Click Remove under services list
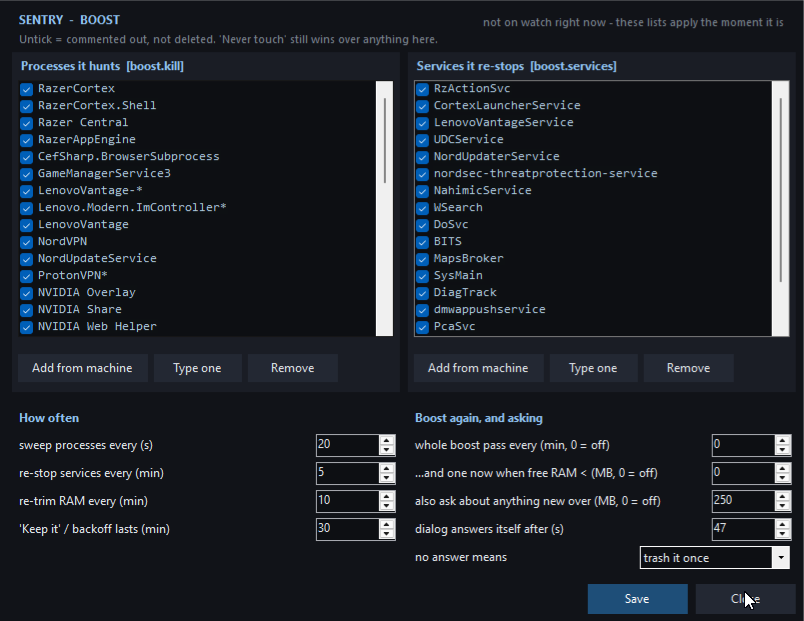 689,368
